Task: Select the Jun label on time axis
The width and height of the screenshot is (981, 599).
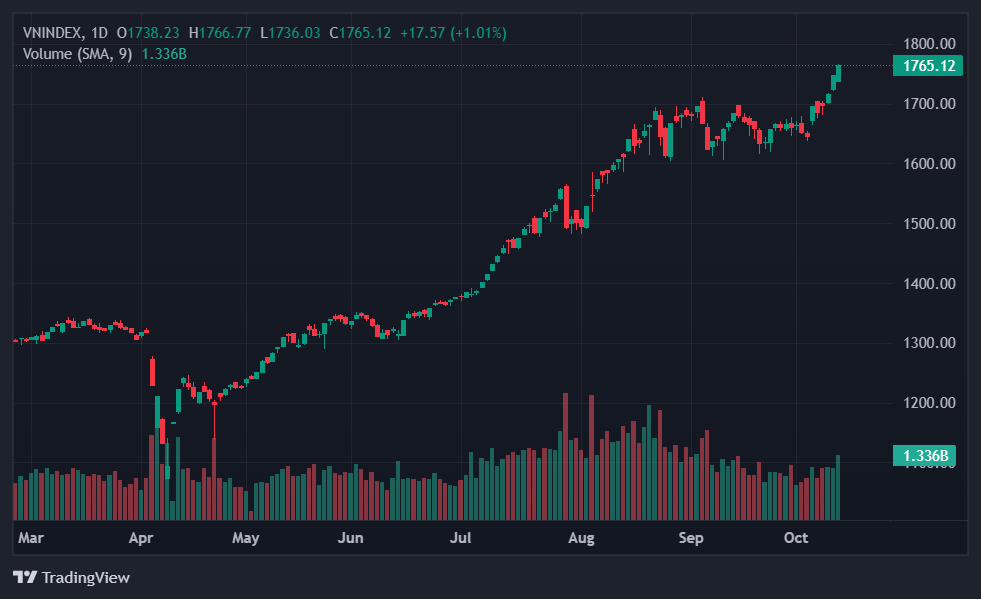Action: click(x=350, y=539)
